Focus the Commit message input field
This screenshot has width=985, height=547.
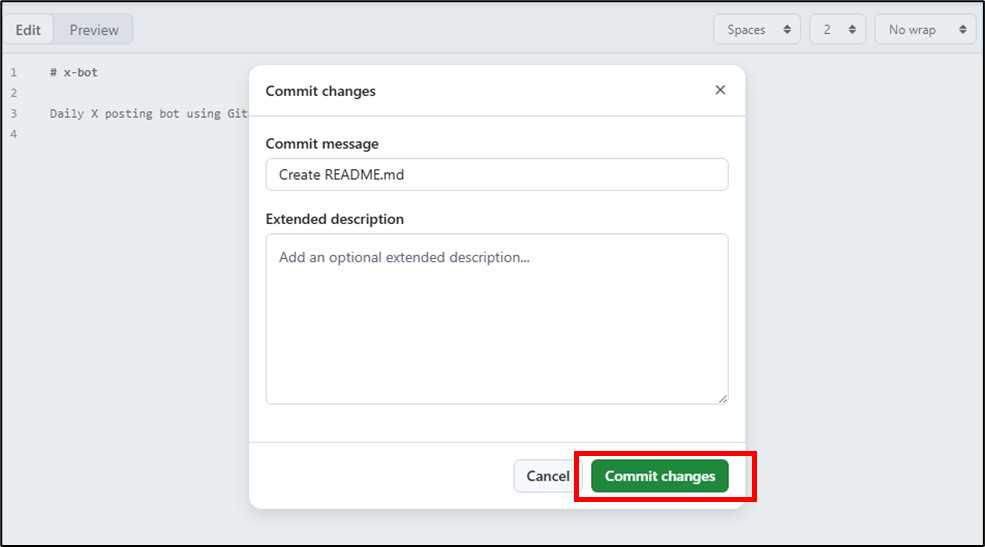pos(496,174)
